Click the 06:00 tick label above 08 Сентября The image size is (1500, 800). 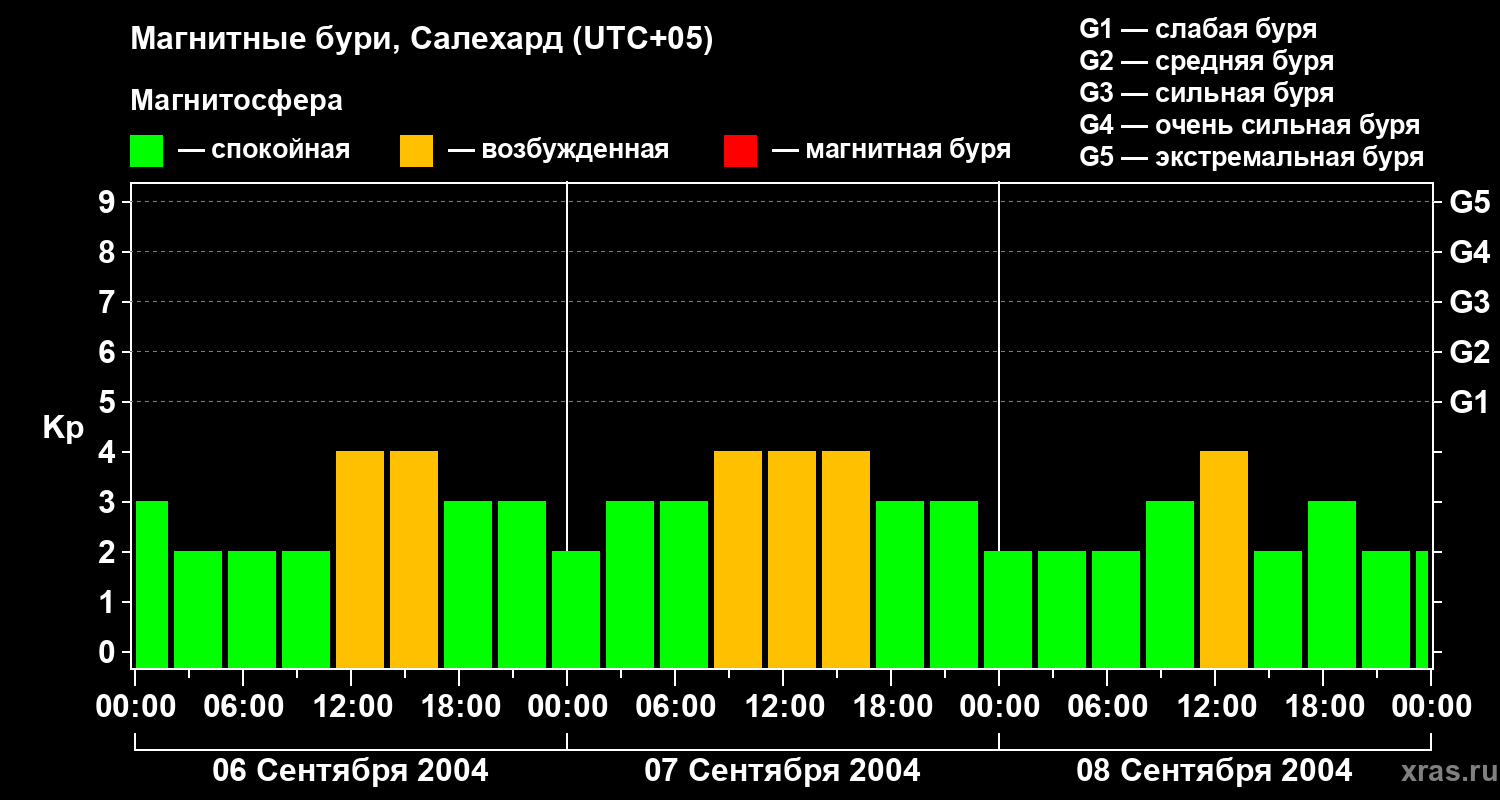[1107, 707]
